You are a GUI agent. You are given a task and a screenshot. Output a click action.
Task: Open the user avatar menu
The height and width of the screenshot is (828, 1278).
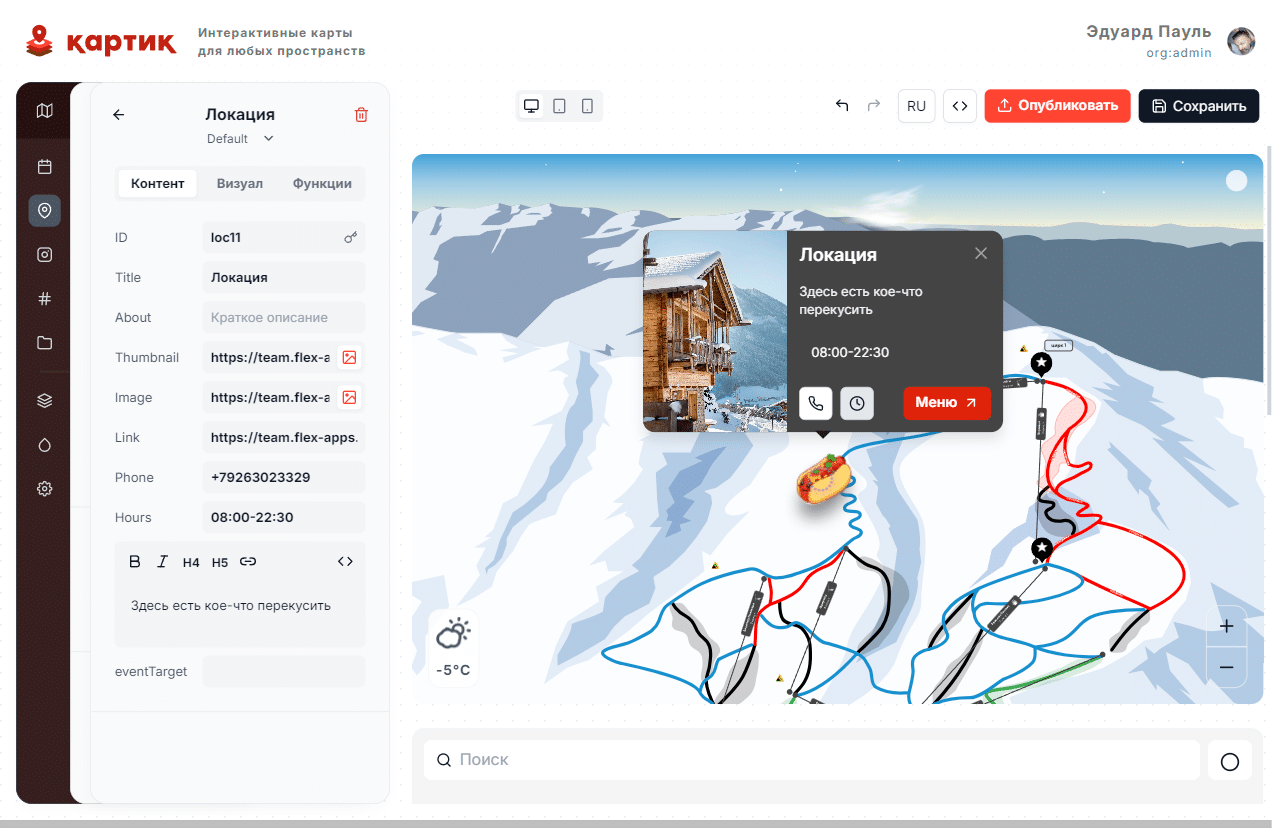click(1241, 41)
